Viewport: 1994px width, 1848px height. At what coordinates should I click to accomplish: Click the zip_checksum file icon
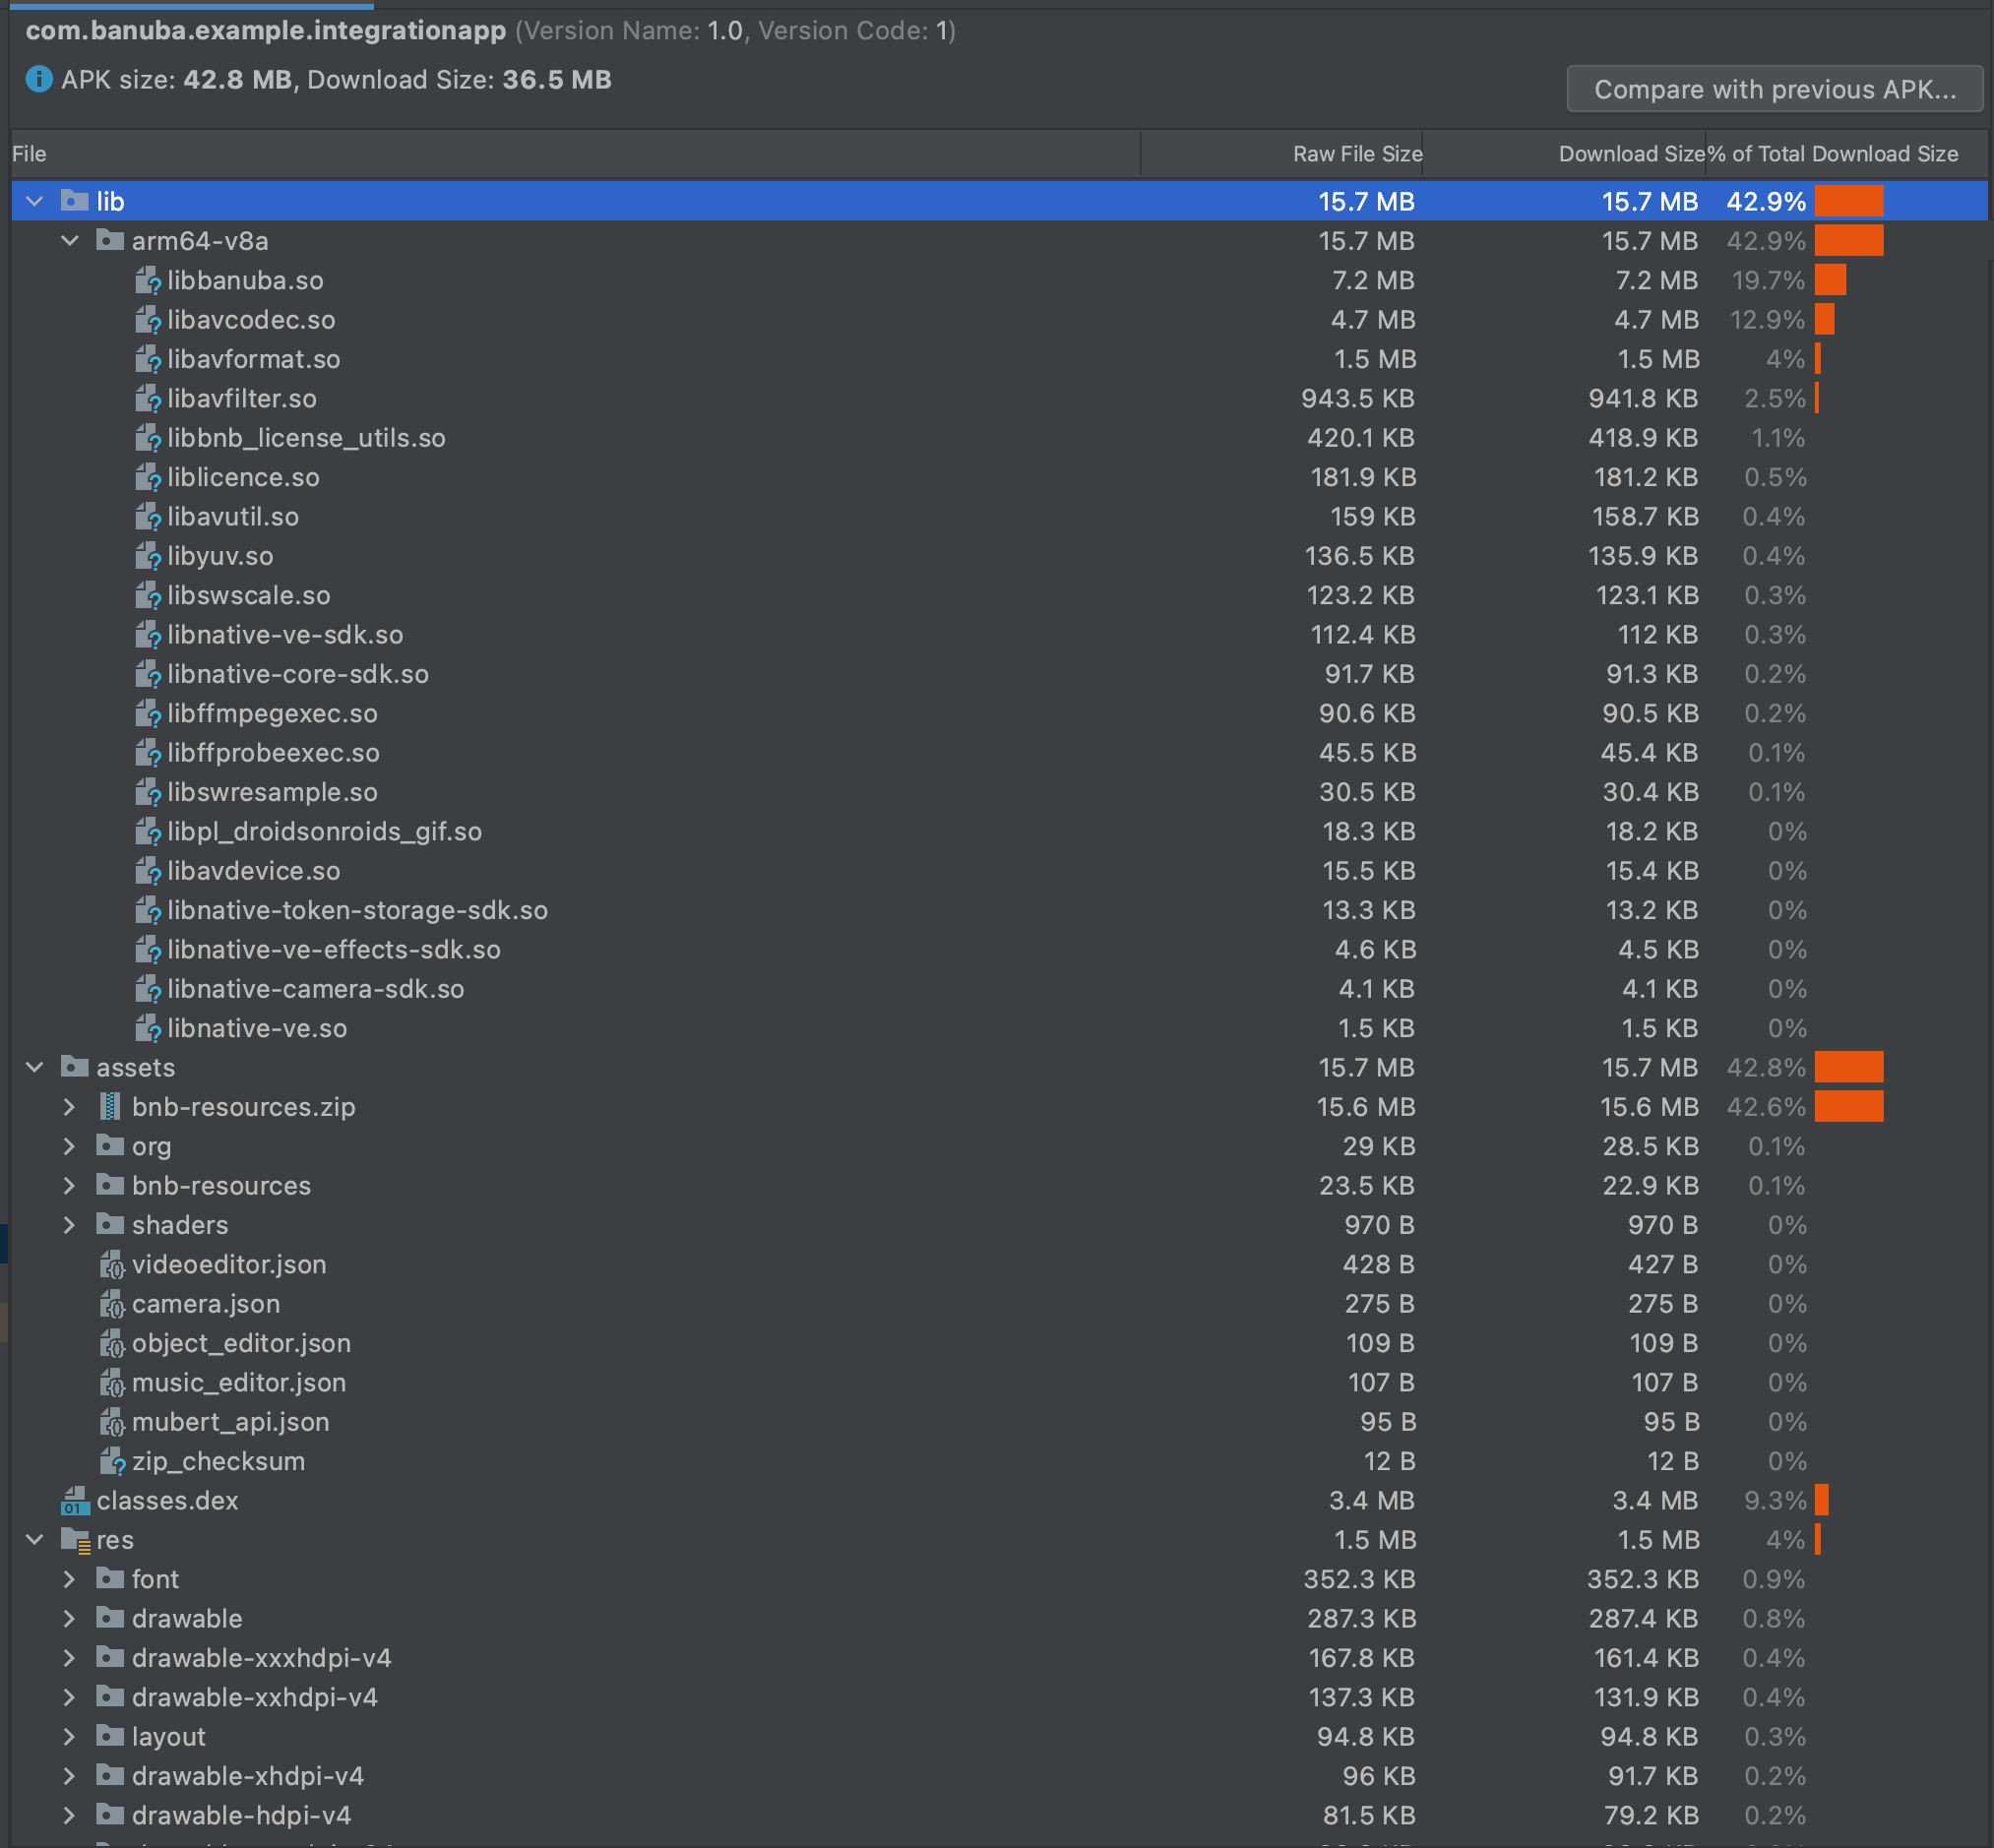pos(112,1461)
